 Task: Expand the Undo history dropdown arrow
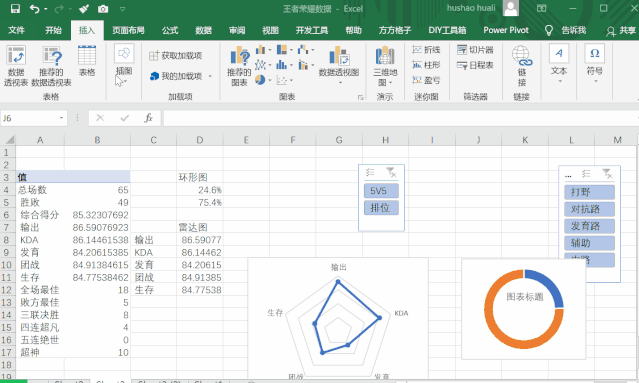pos(45,9)
